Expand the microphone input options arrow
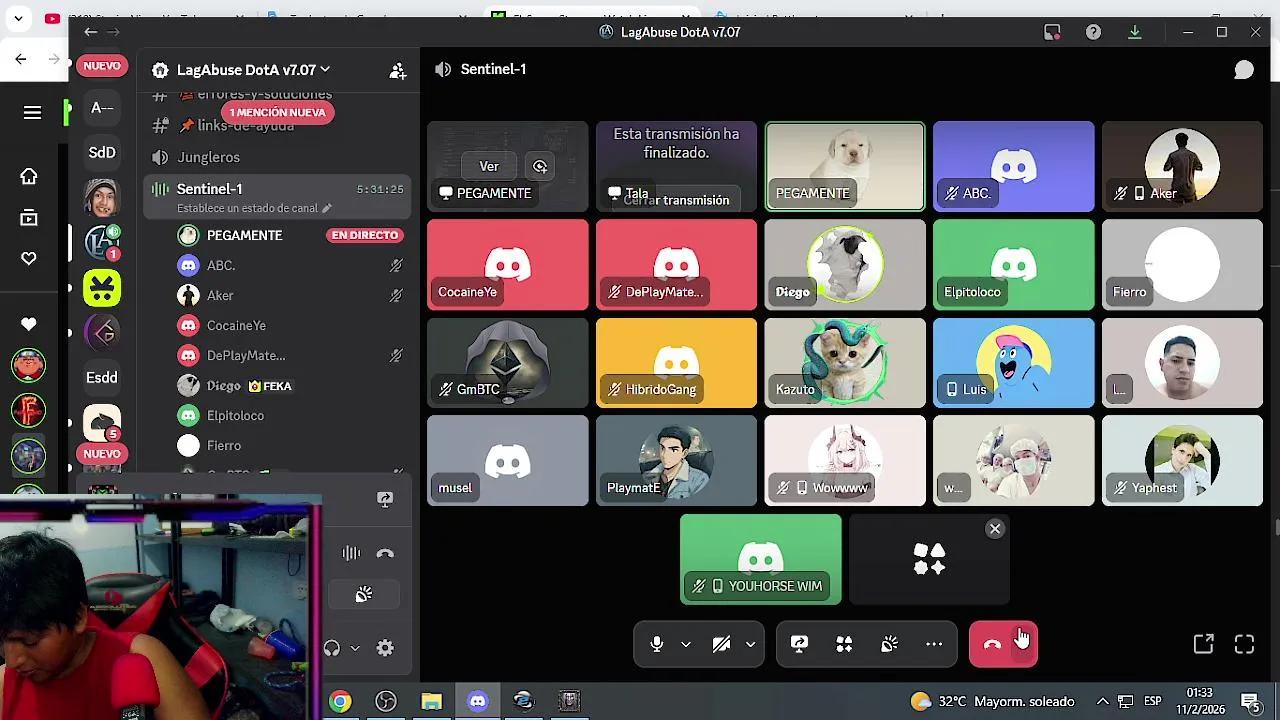The image size is (1280, 720). pyautogui.click(x=686, y=645)
